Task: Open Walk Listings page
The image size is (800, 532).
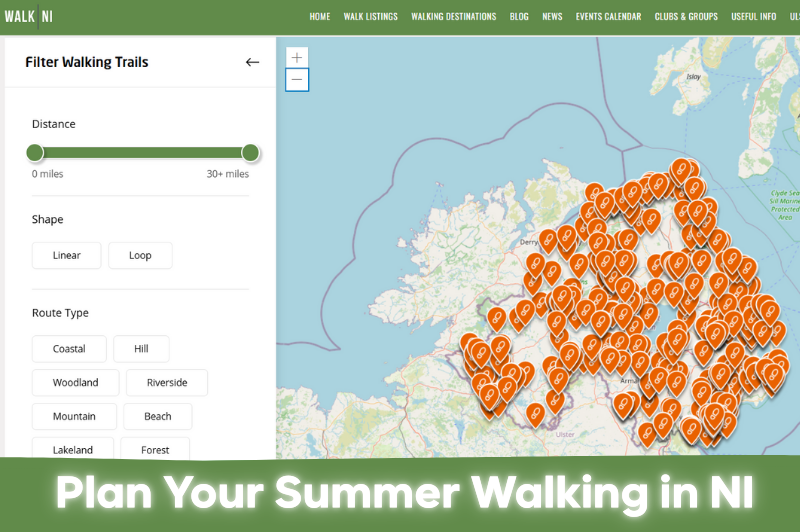Action: click(370, 16)
